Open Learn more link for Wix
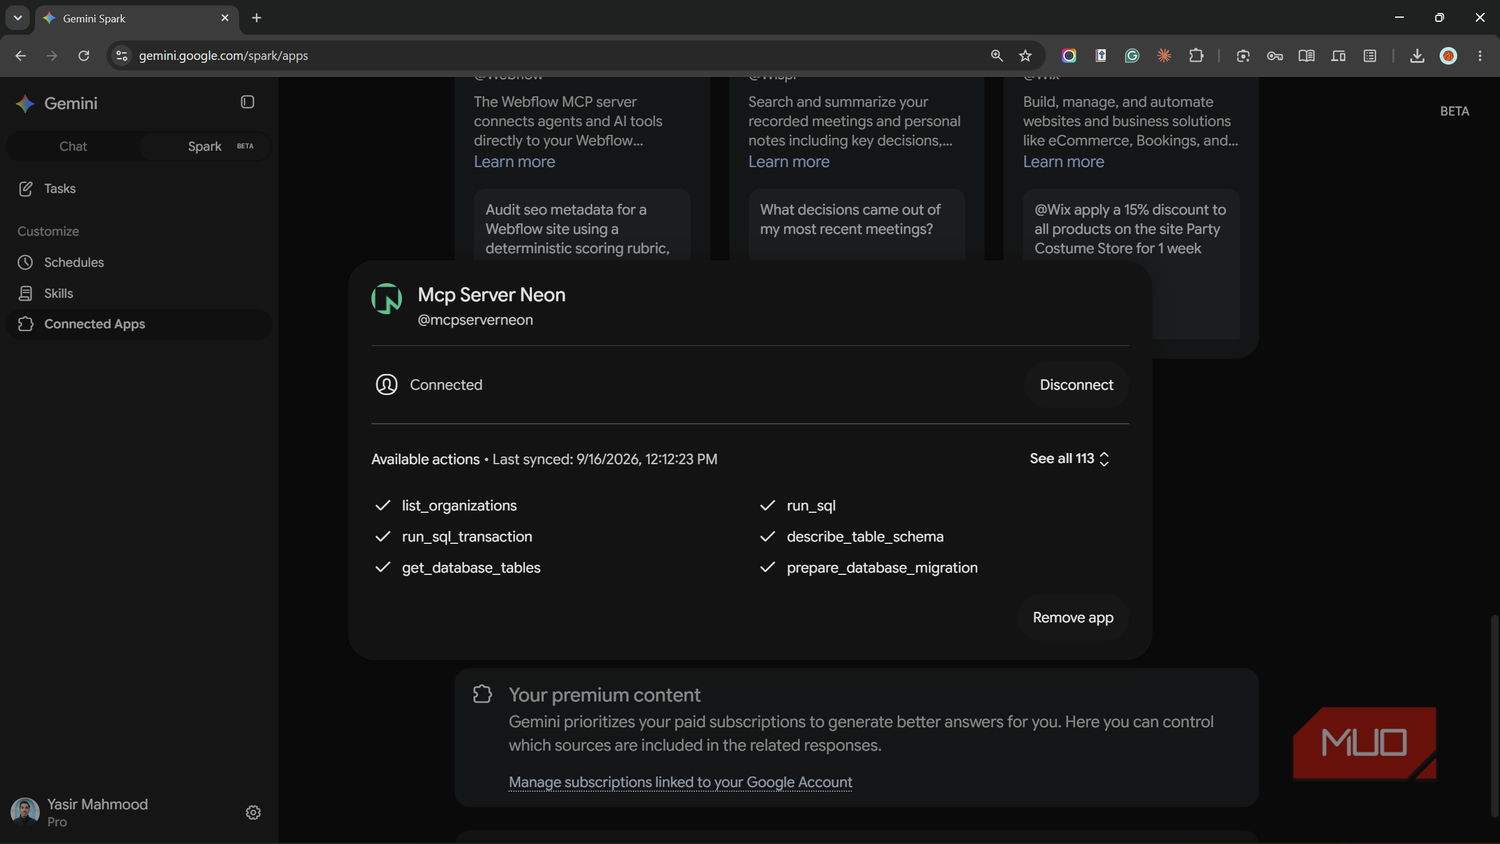 coord(1063,162)
